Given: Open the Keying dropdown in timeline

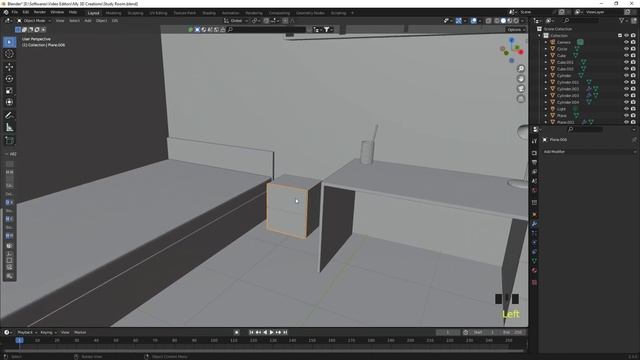Looking at the screenshot, I should point(48,332).
